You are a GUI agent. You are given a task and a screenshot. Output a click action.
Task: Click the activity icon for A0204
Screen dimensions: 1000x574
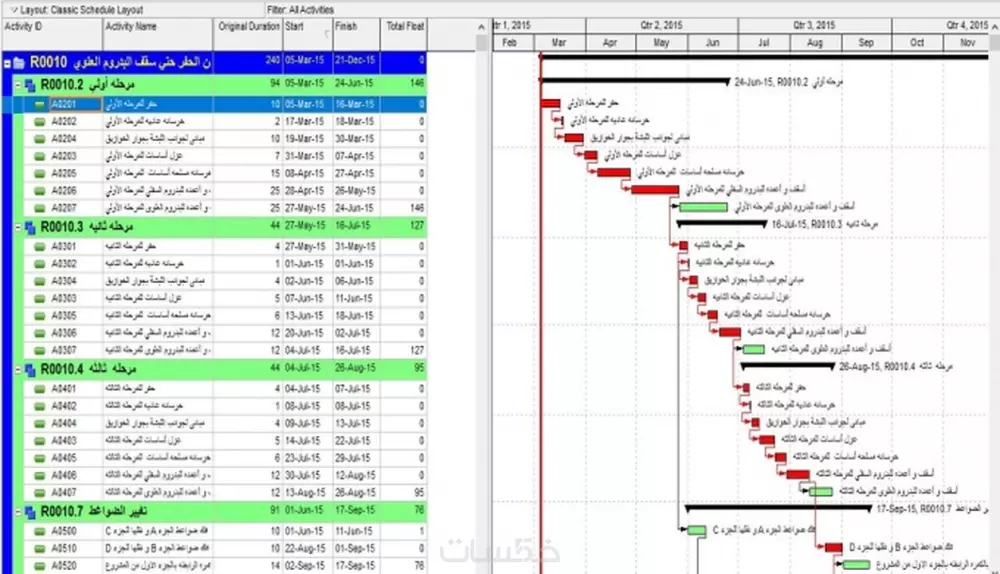pos(40,138)
